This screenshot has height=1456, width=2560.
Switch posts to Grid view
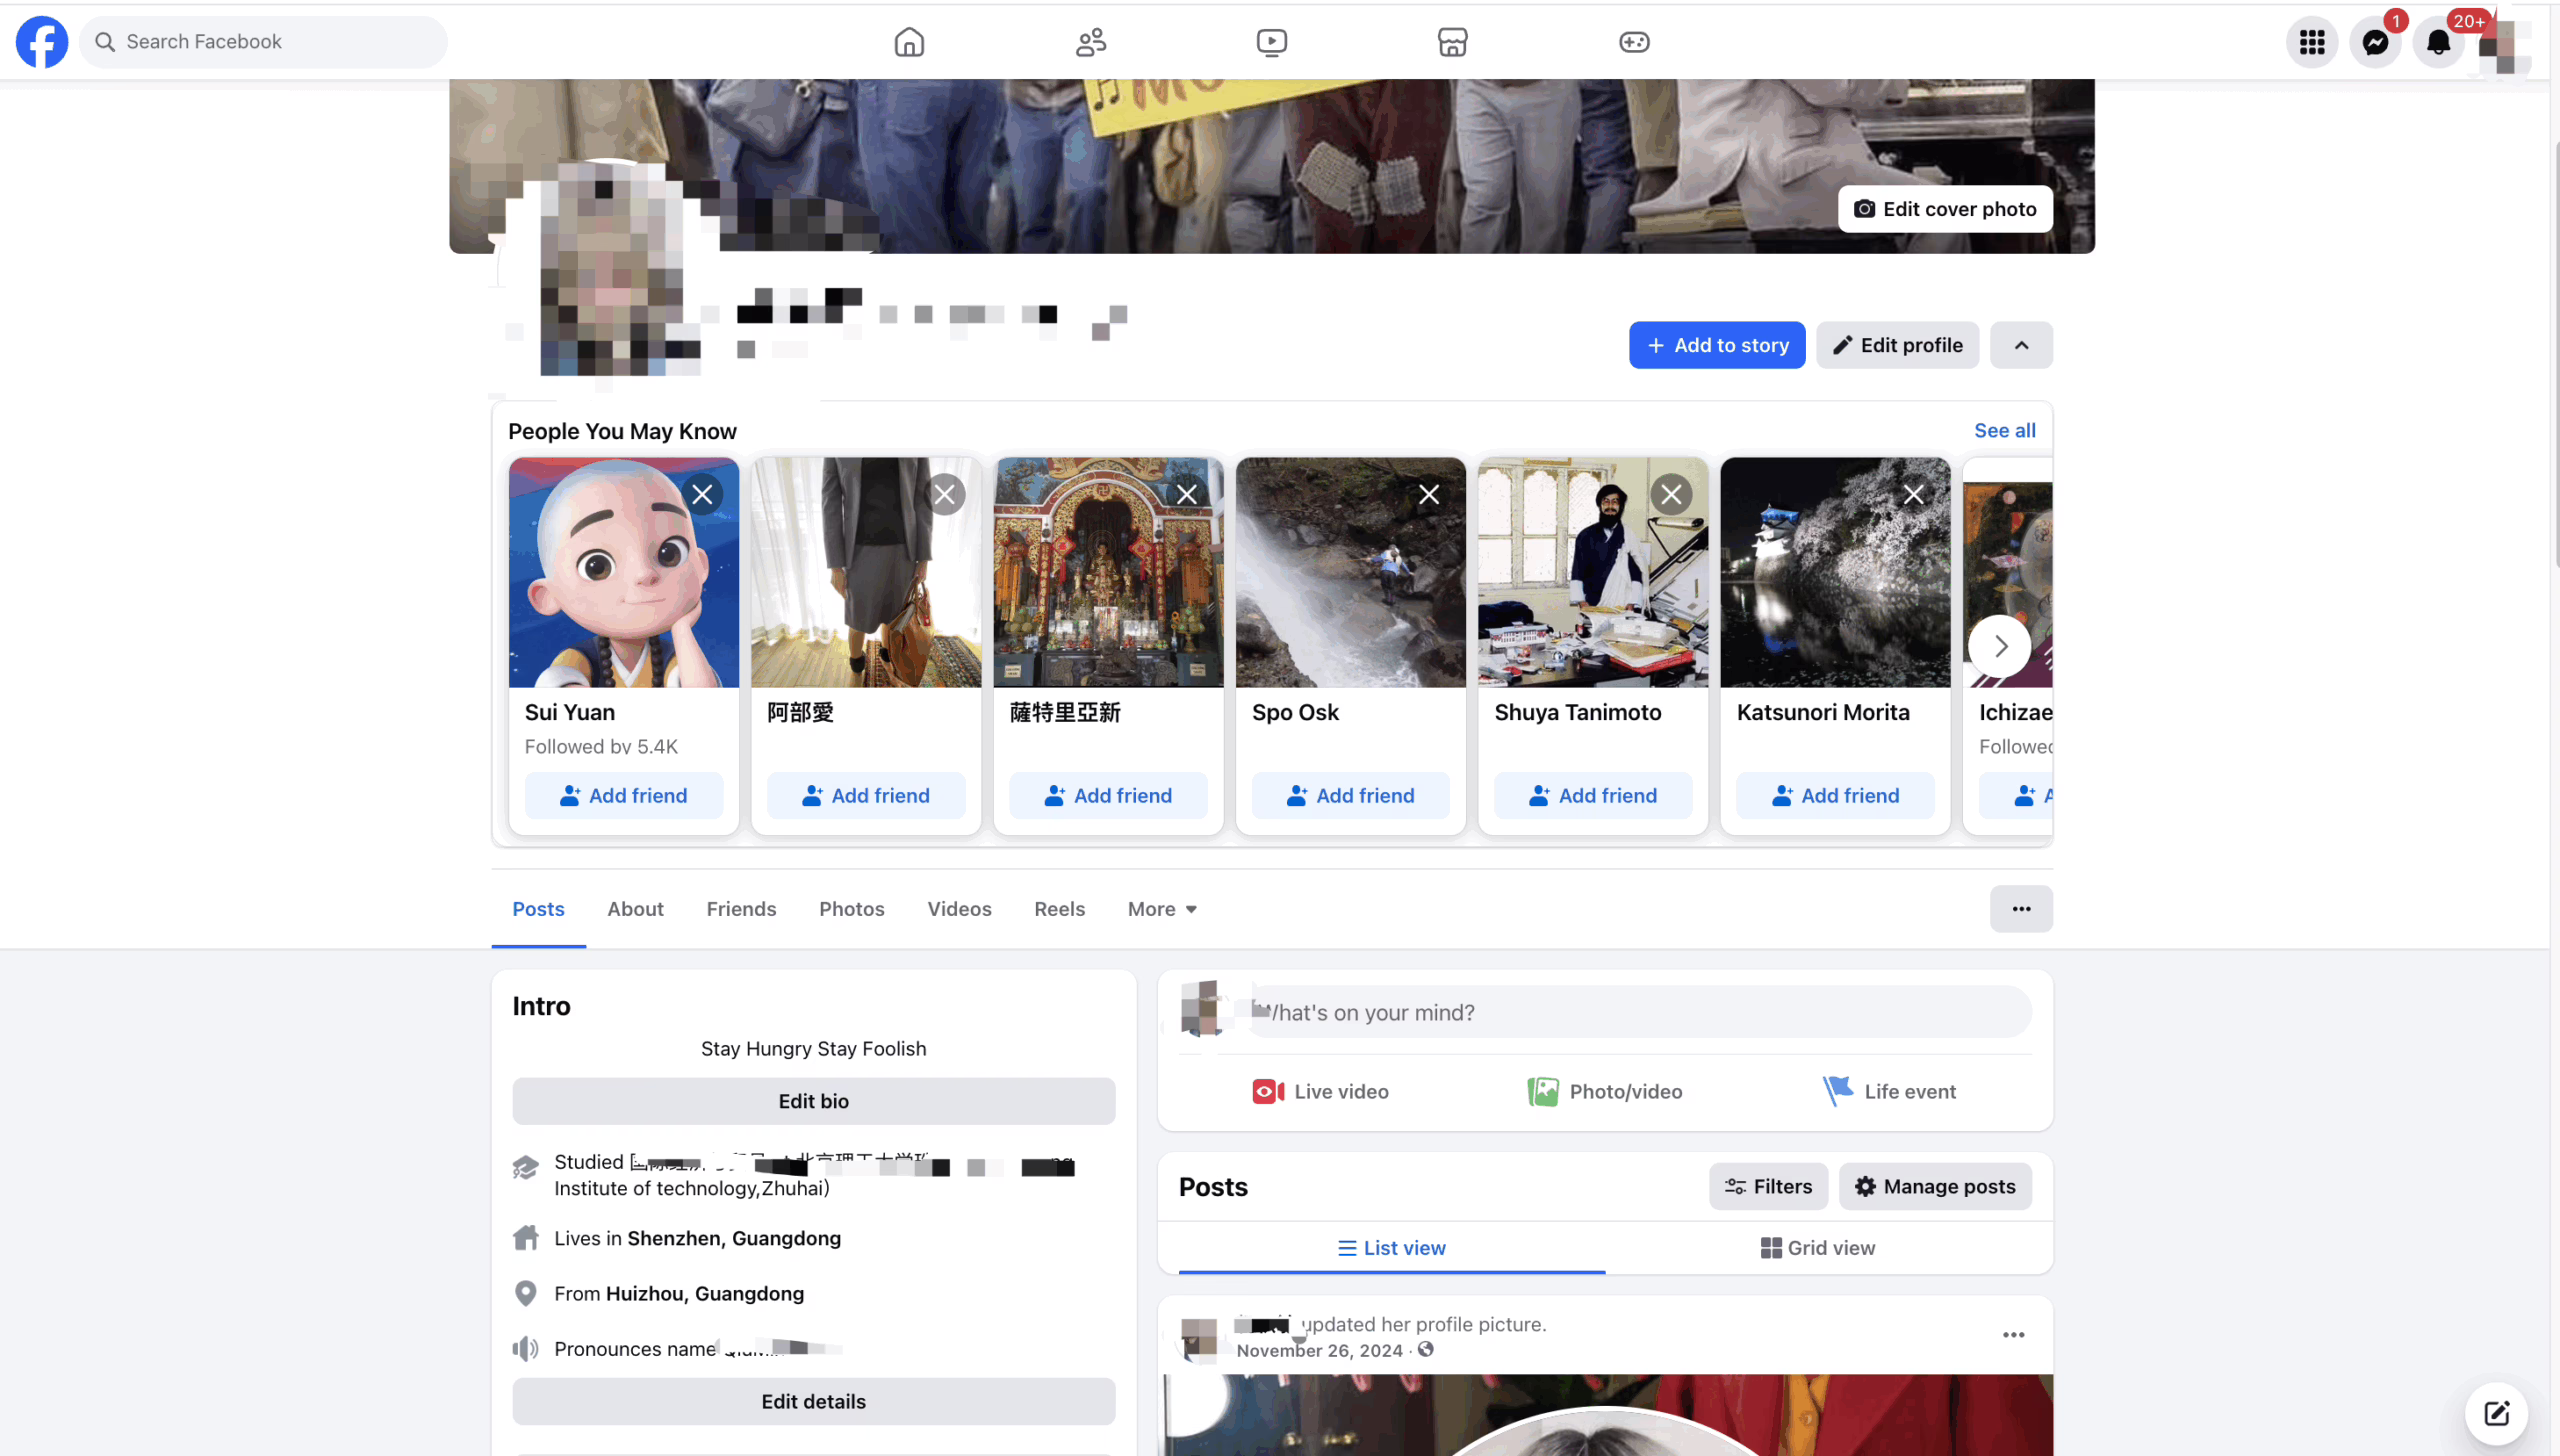tap(1817, 1248)
